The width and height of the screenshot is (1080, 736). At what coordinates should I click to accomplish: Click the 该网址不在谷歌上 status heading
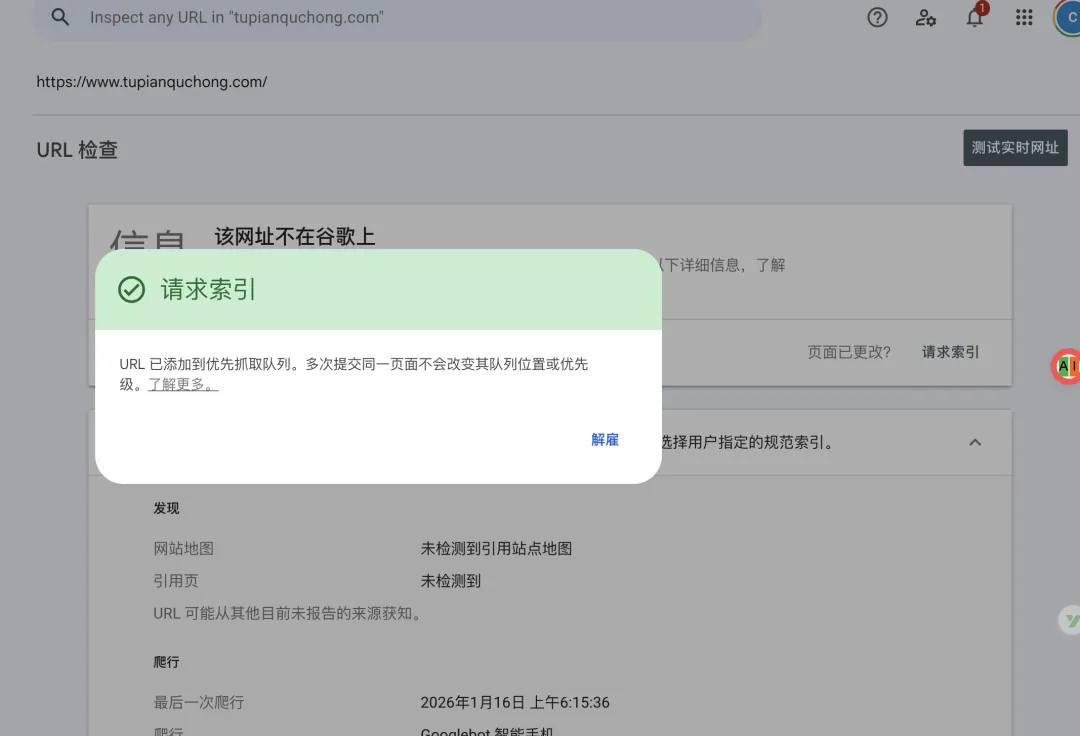(x=295, y=236)
